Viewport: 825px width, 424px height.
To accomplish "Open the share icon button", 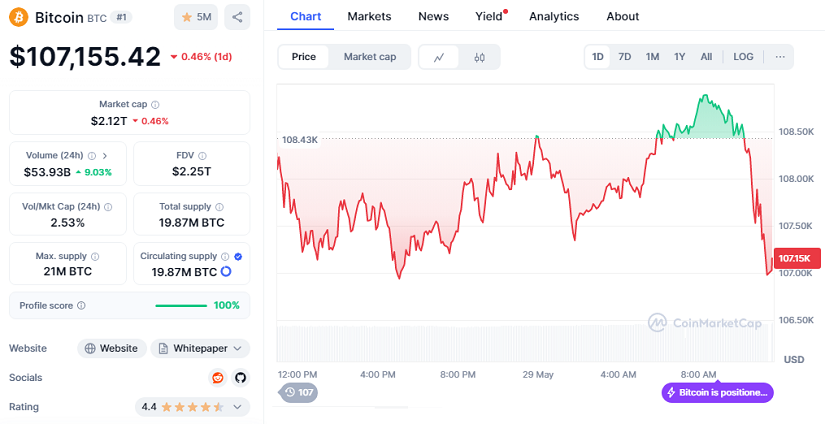I will (237, 17).
